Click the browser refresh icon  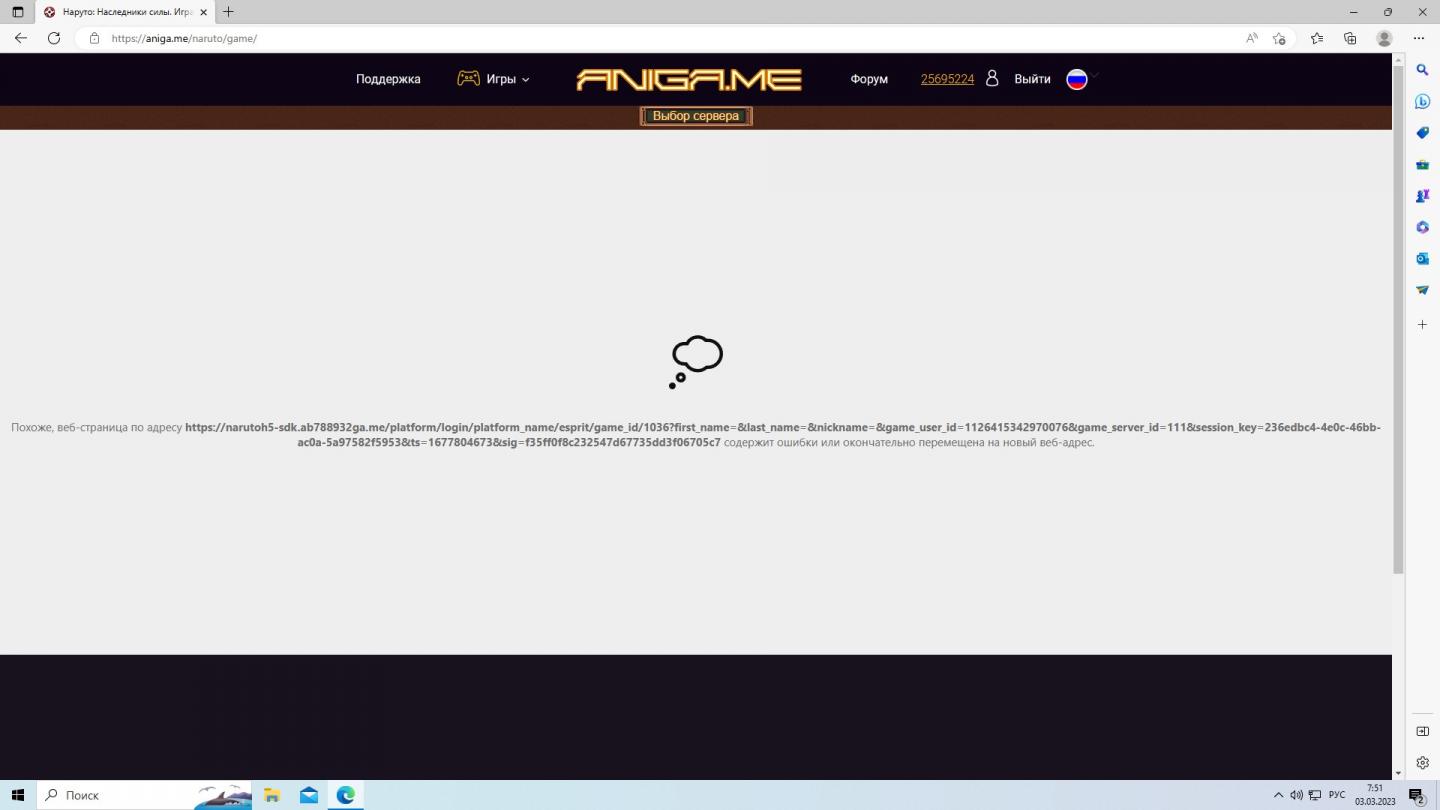54,38
